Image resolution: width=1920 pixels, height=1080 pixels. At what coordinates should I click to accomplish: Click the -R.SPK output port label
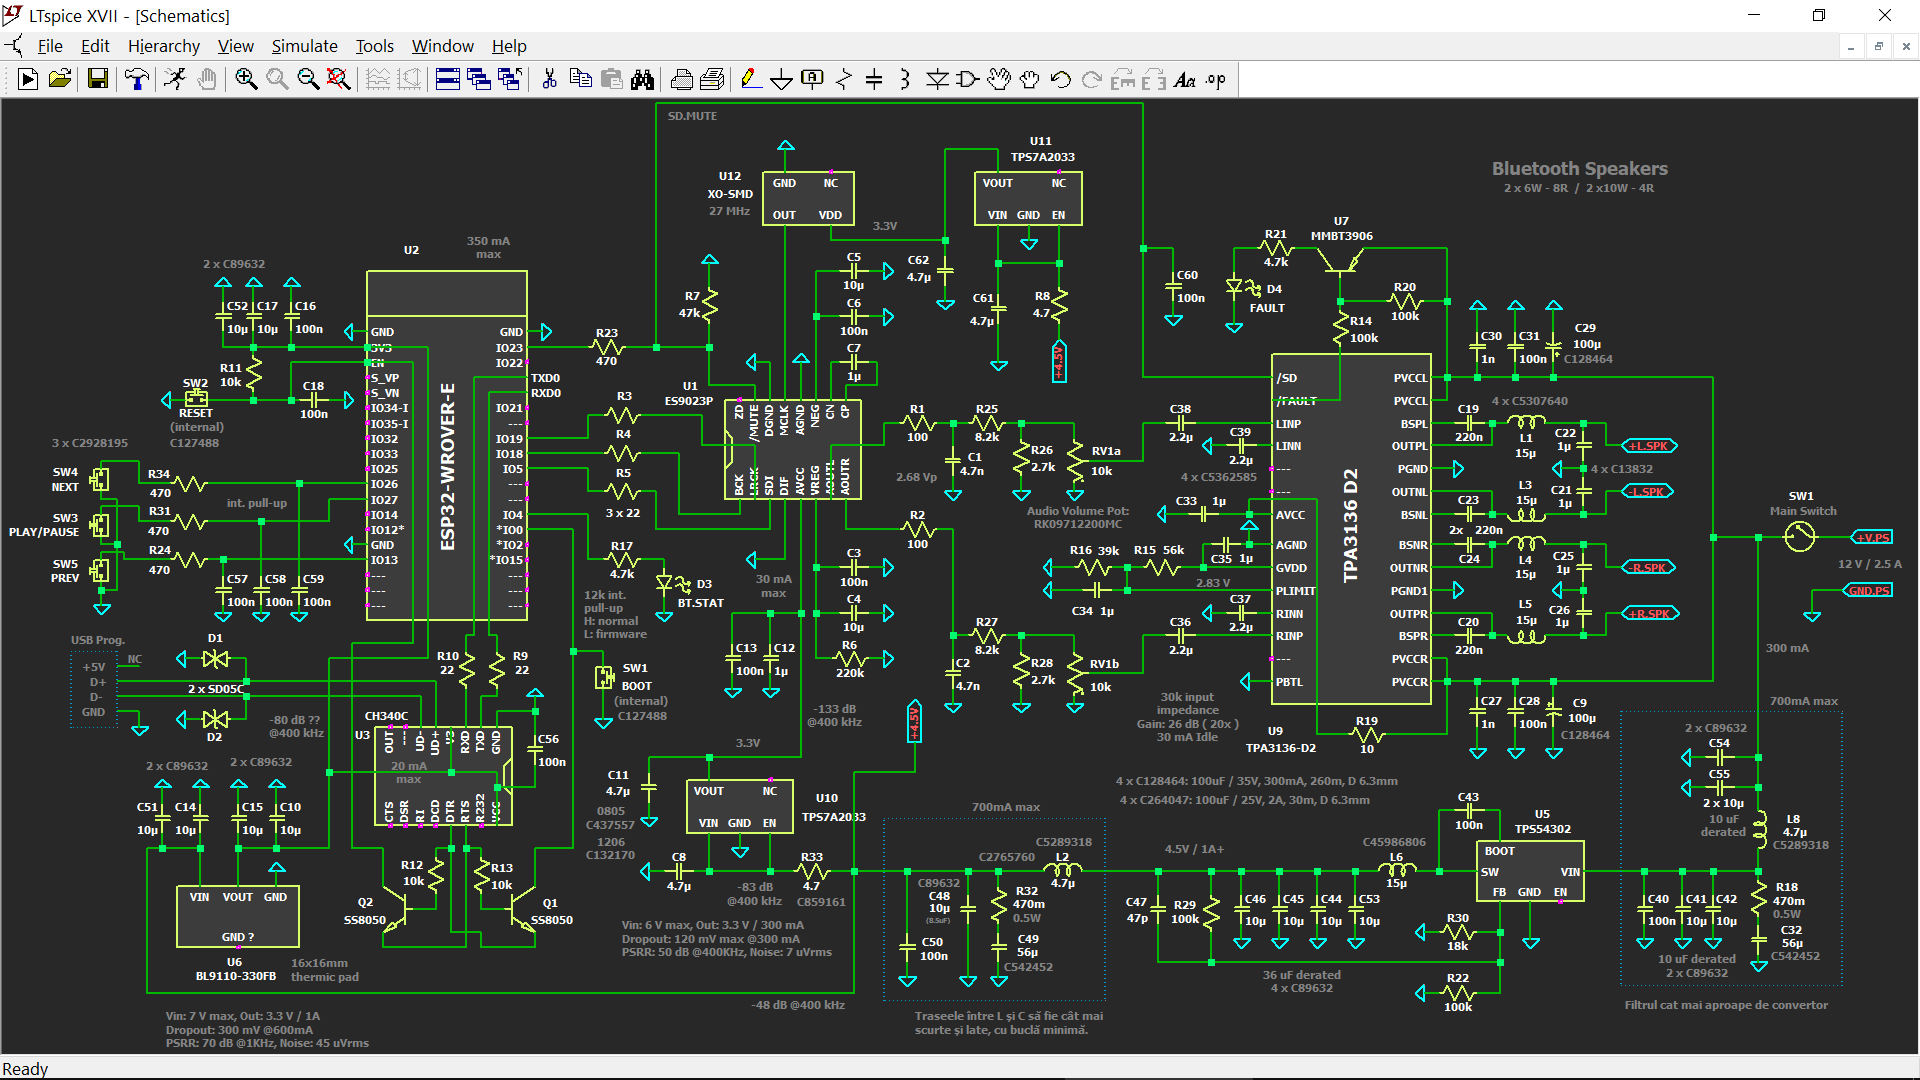pyautogui.click(x=1648, y=568)
